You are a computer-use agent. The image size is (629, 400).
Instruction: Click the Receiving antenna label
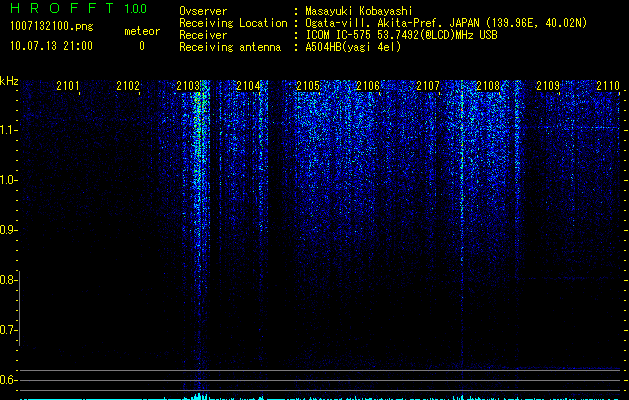coord(230,47)
